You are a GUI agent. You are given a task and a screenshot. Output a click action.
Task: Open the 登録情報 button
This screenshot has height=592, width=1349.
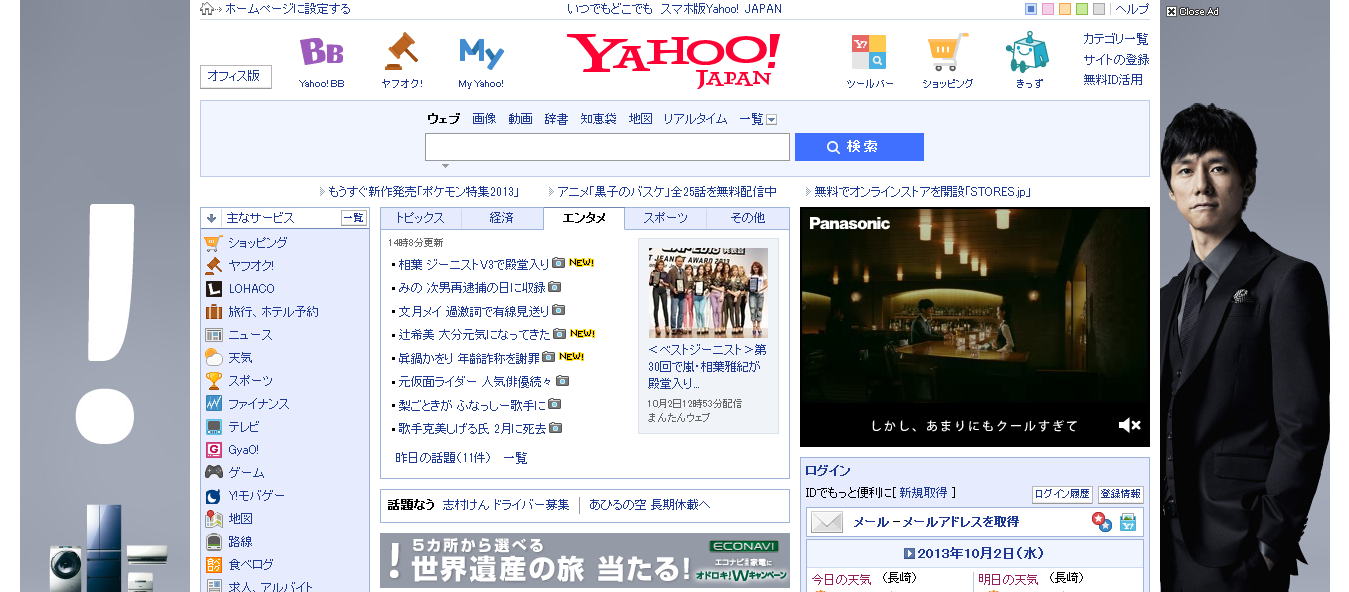(1120, 494)
